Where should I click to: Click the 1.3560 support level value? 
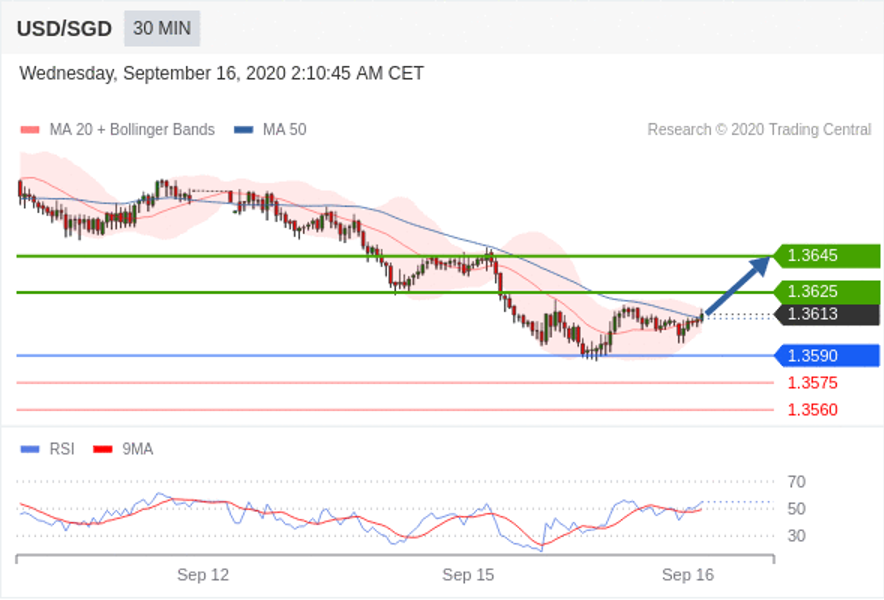click(812, 409)
